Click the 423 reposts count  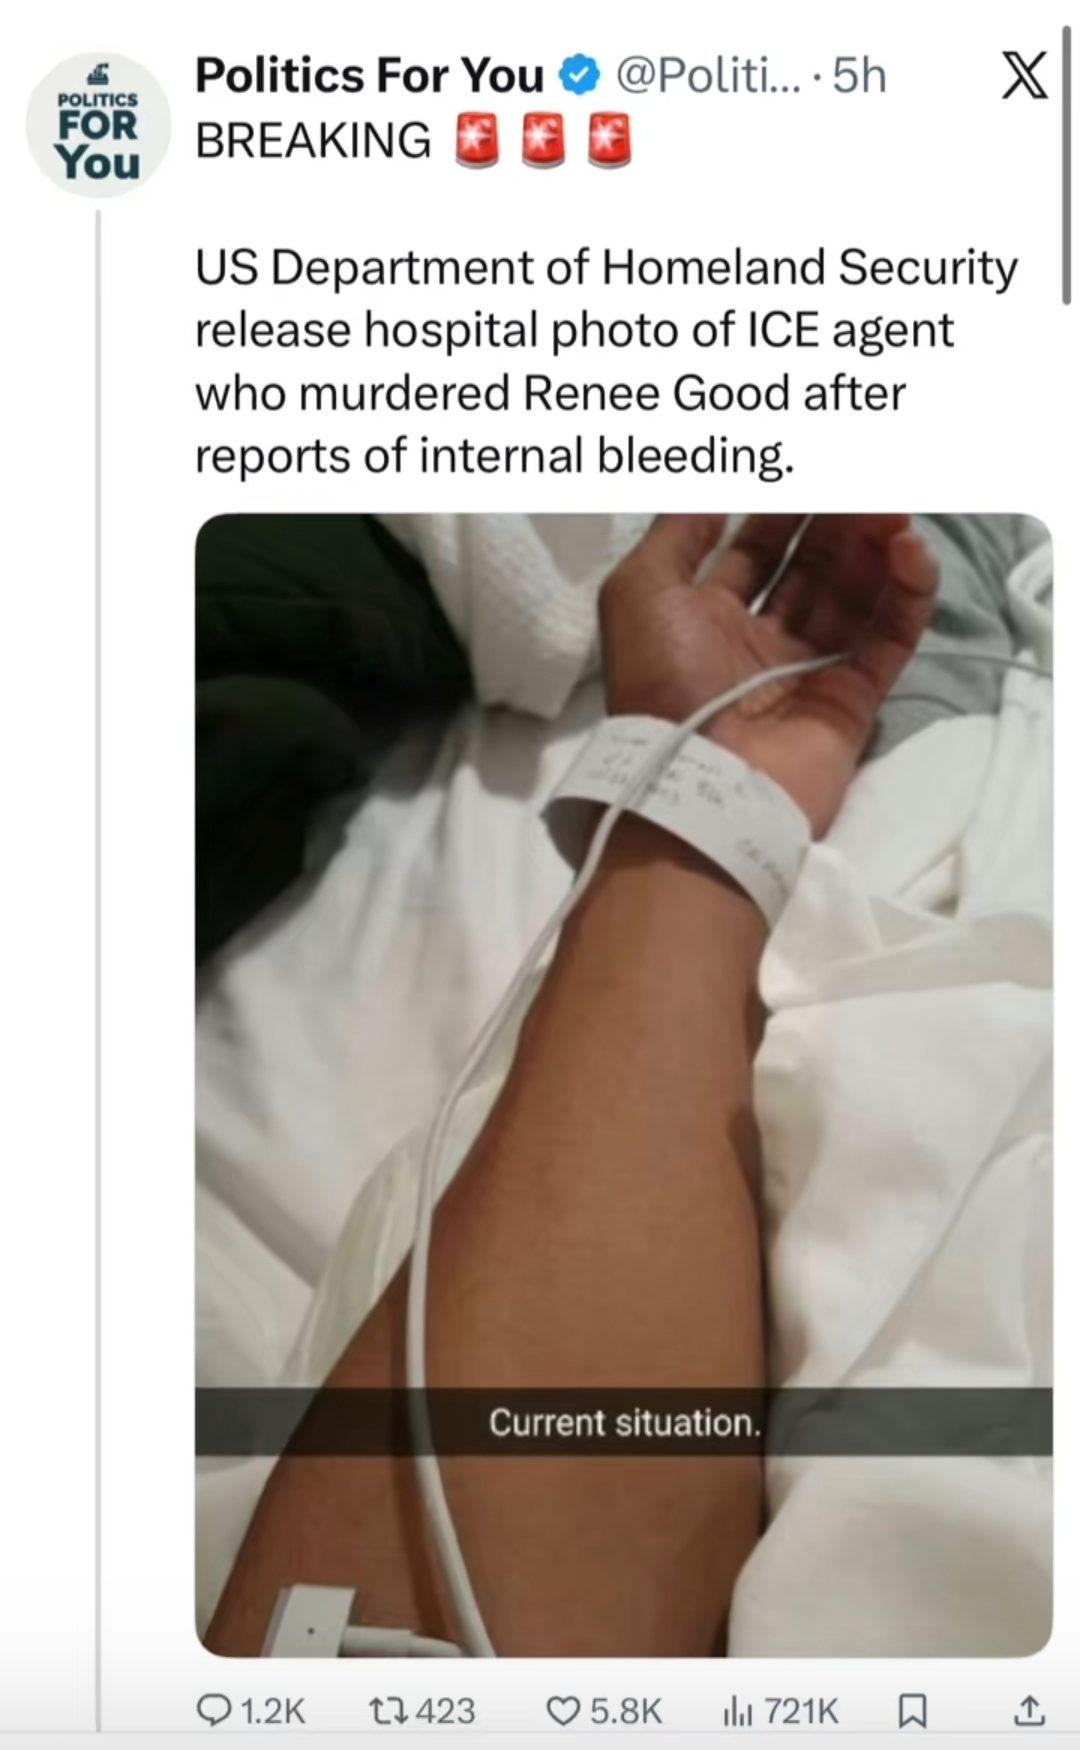coord(445,1711)
